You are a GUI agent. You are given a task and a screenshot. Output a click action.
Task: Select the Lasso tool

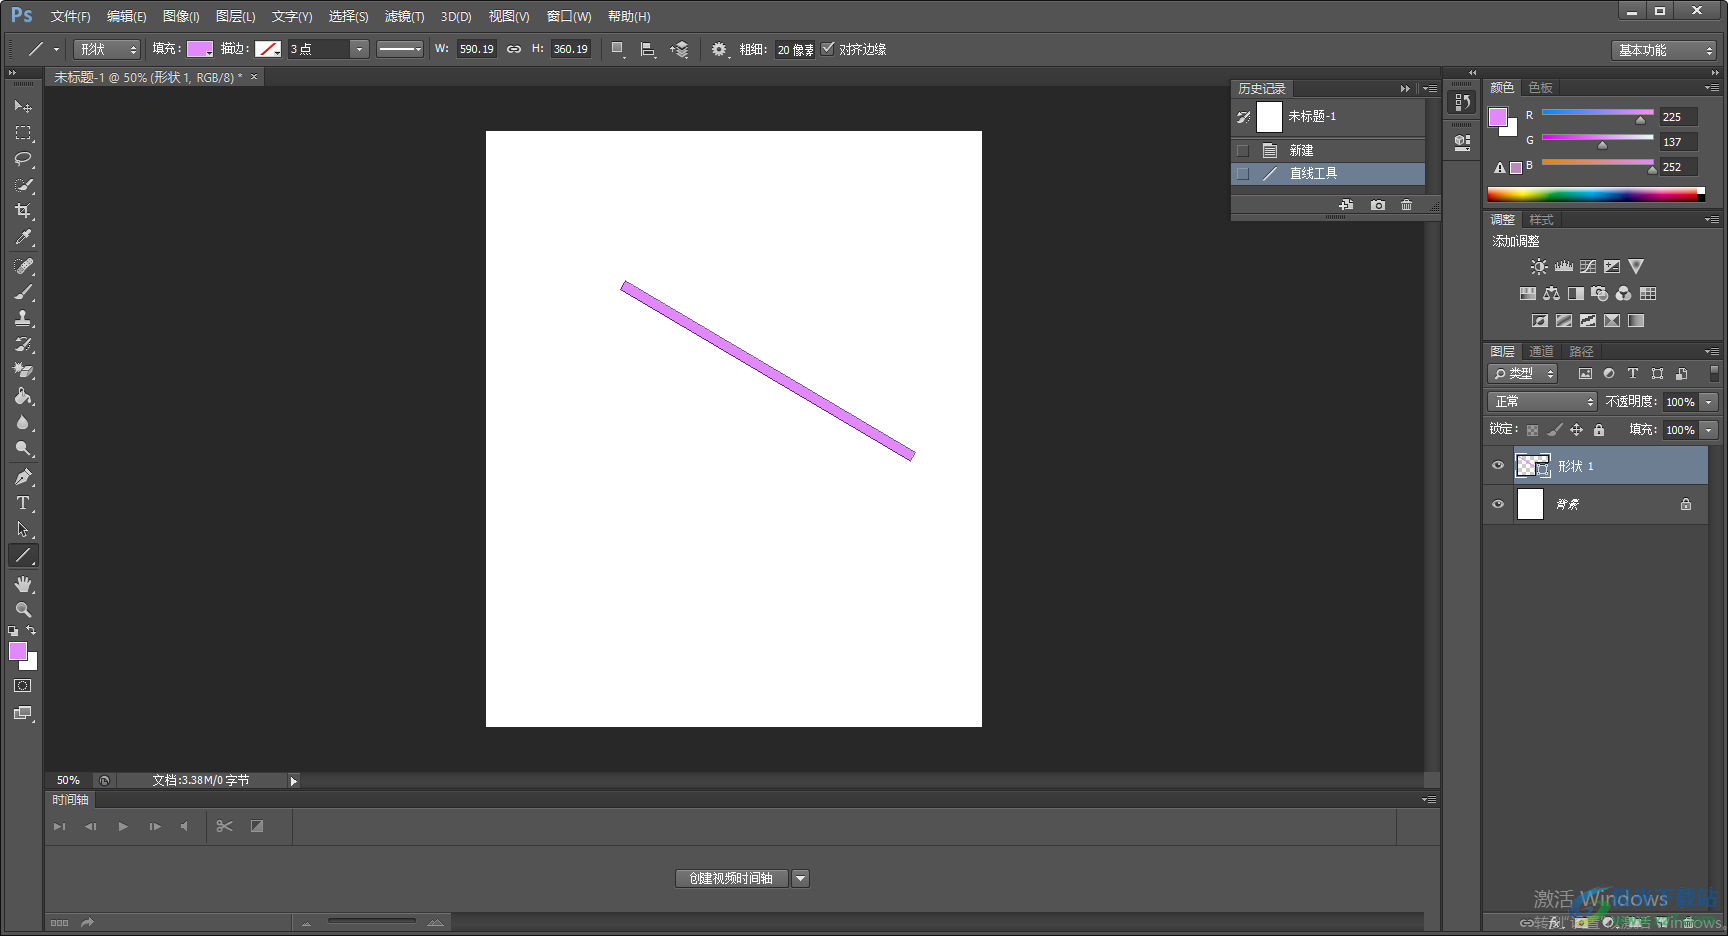(x=23, y=158)
